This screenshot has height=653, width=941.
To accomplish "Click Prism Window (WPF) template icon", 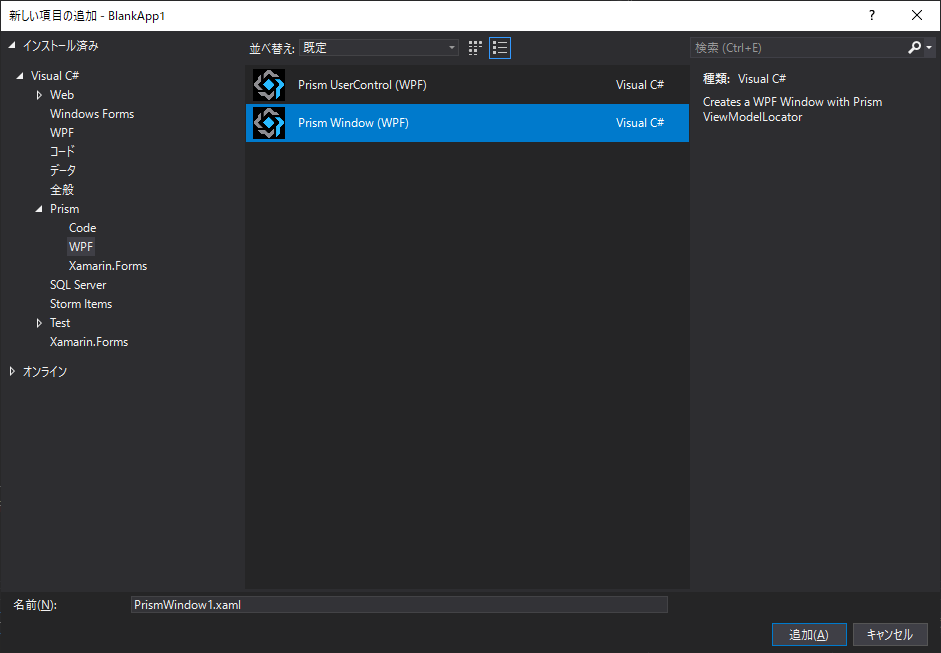I will click(x=269, y=123).
